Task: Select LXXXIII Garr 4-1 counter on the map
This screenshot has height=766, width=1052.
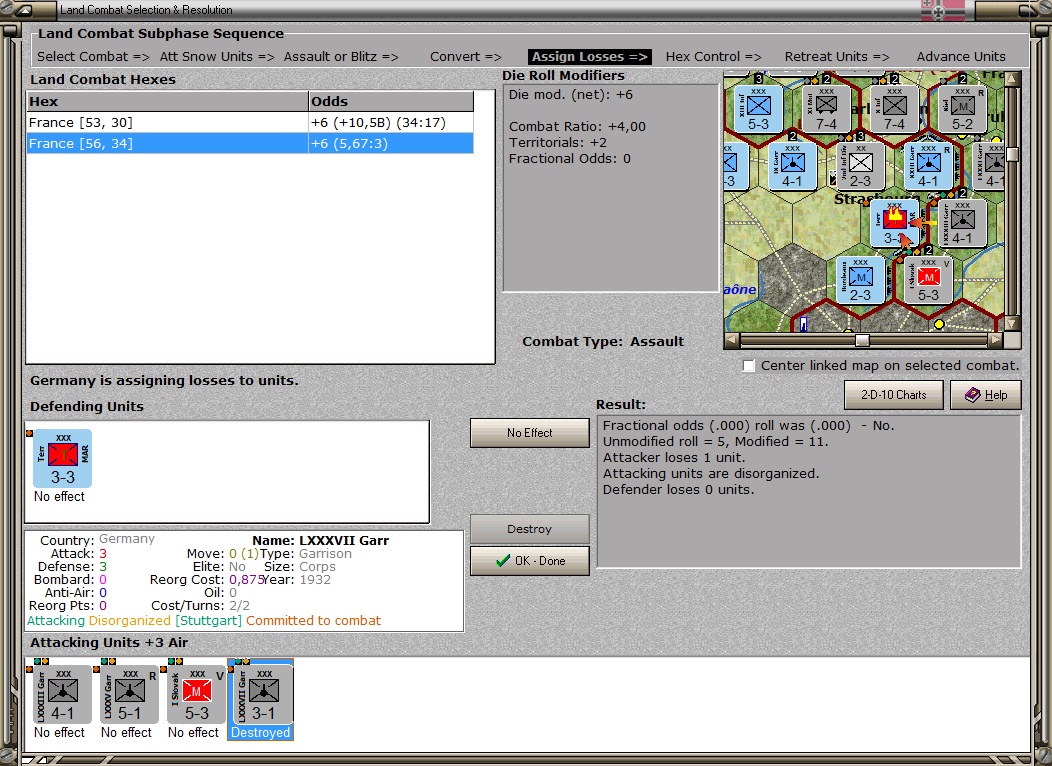Action: click(x=962, y=223)
